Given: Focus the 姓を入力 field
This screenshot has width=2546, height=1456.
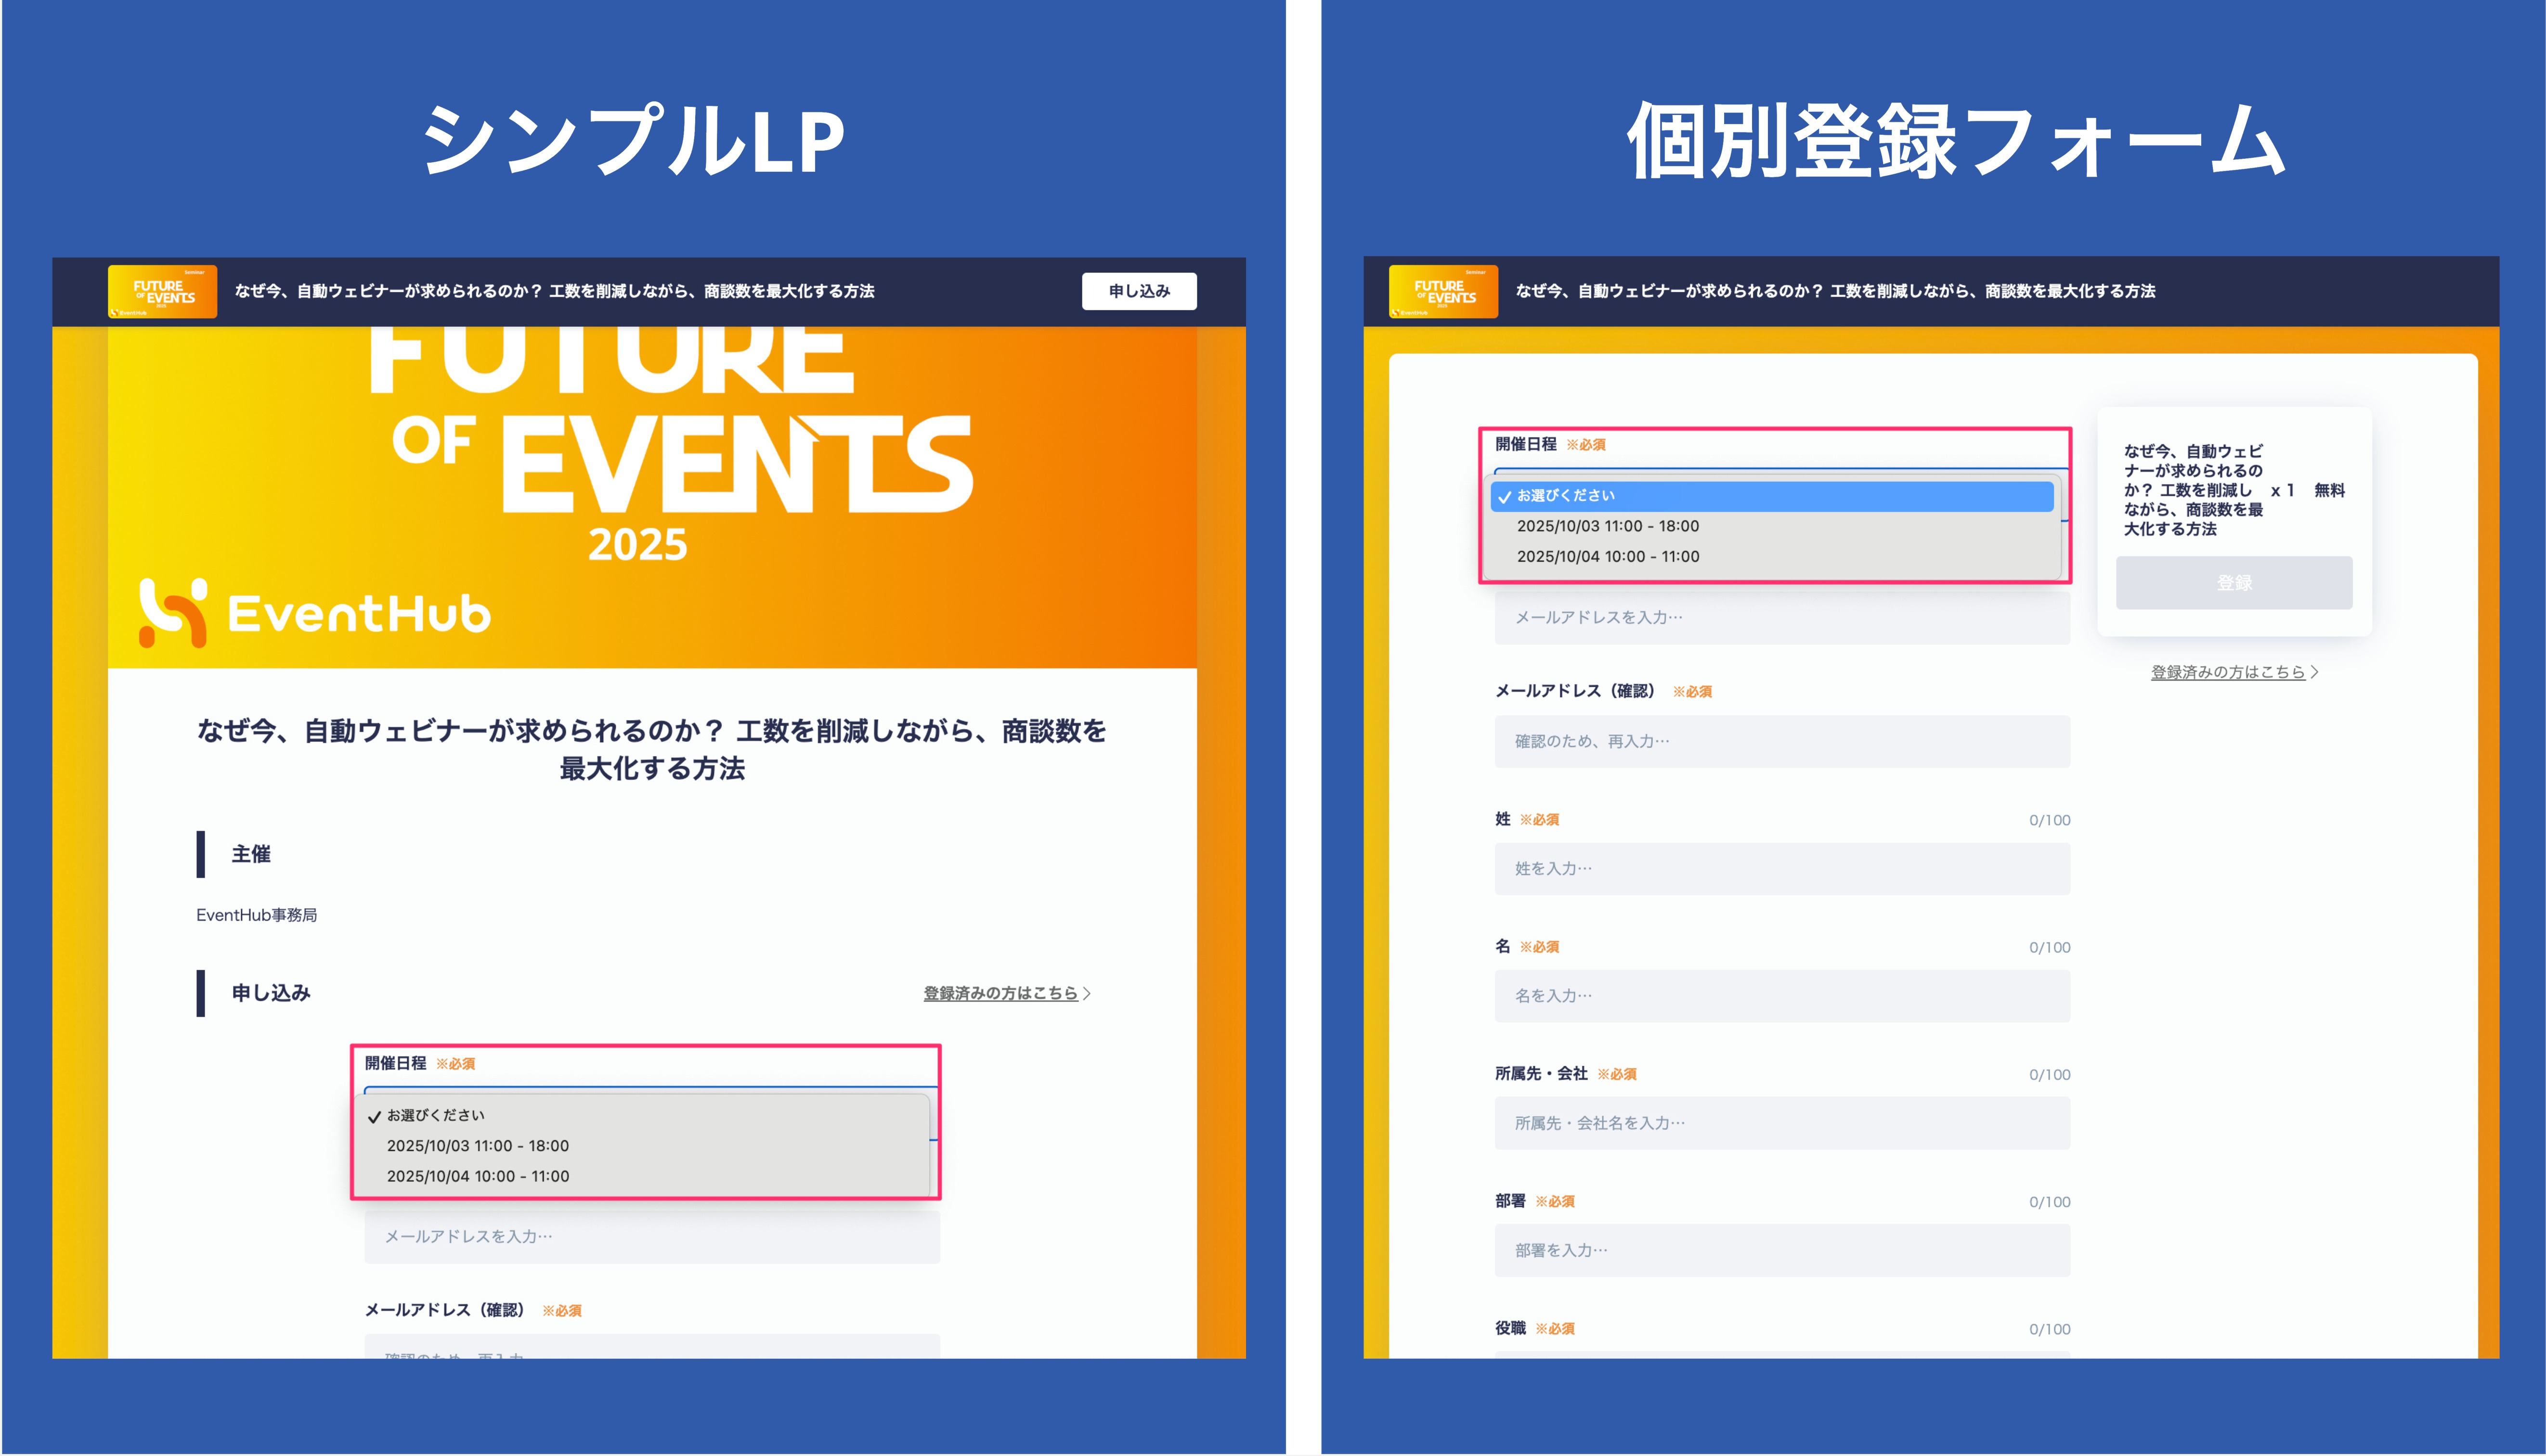Looking at the screenshot, I should point(1782,868).
